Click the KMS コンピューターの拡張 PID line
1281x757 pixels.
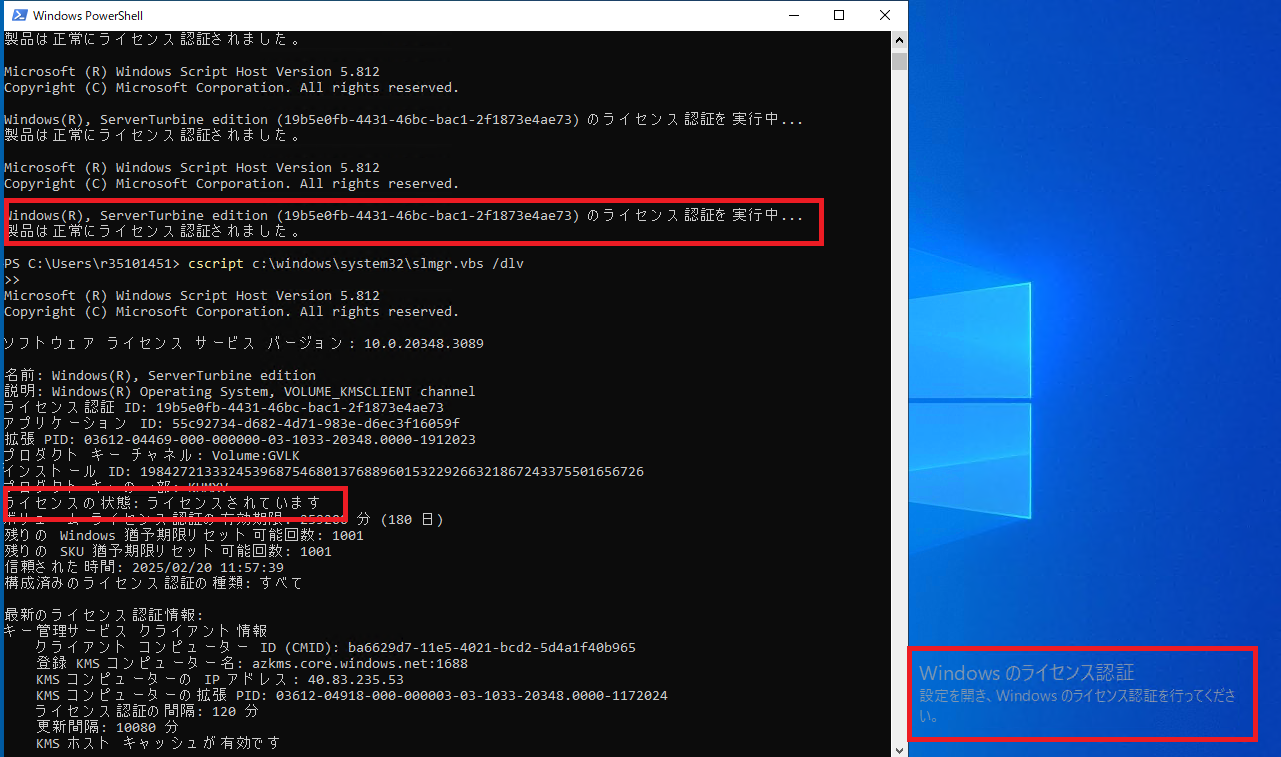point(352,696)
